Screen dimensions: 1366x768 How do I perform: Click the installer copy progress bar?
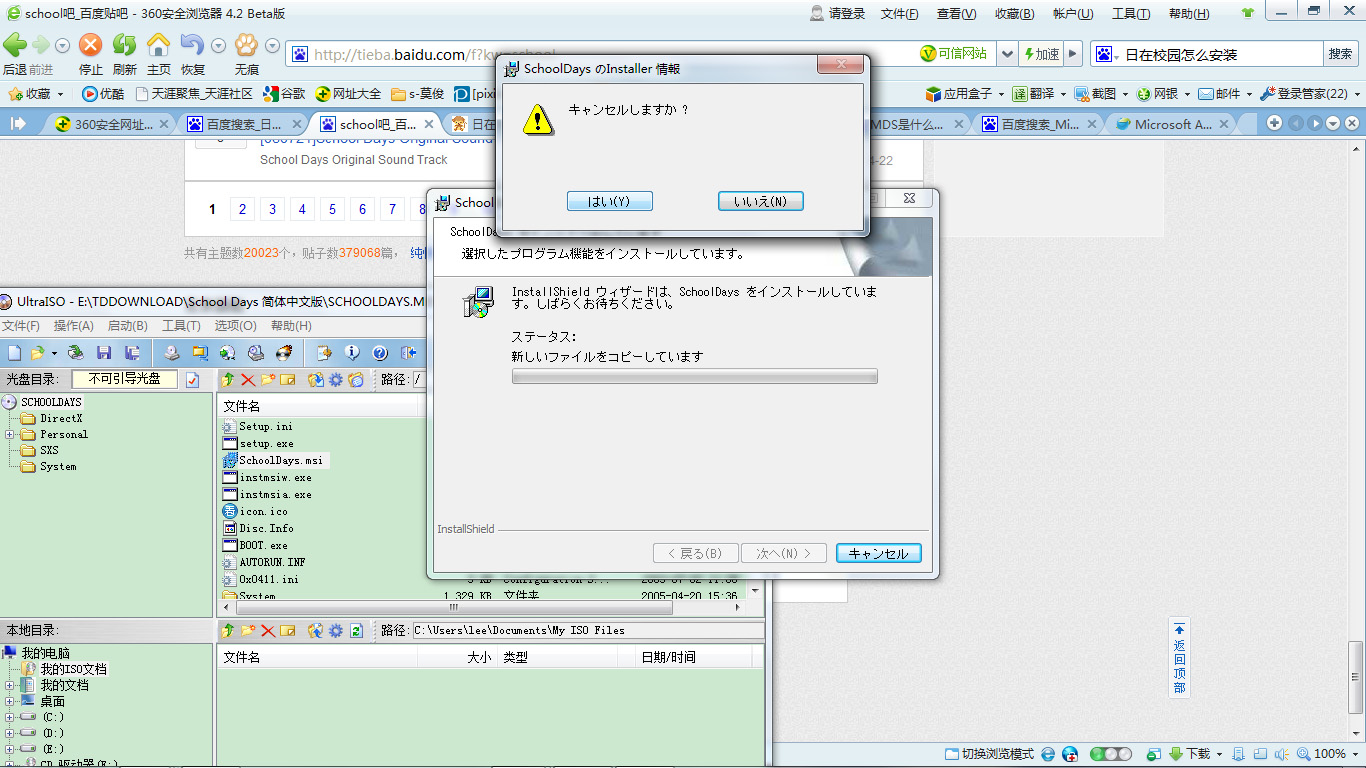point(695,377)
